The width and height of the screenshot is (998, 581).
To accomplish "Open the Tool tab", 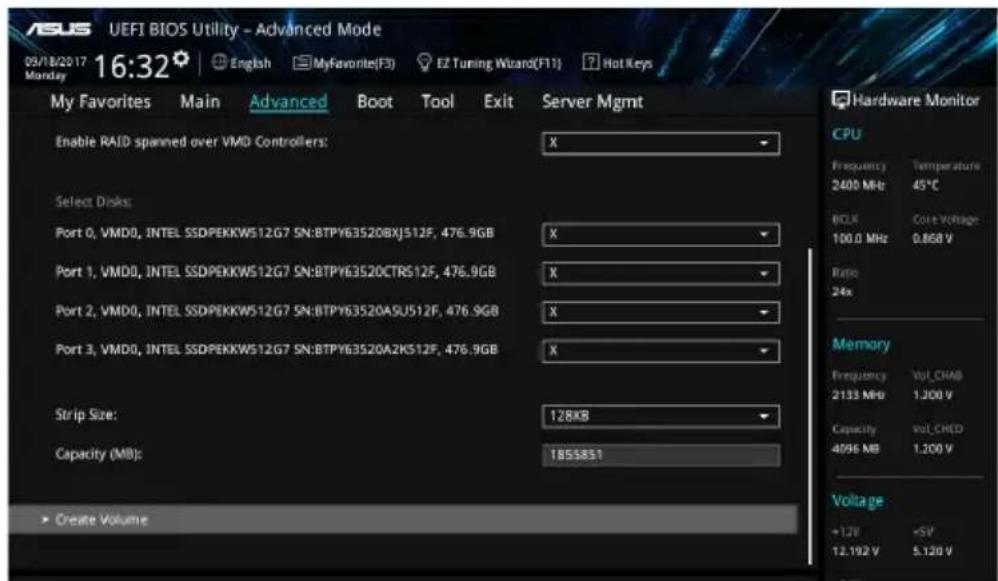I will pyautogui.click(x=437, y=102).
